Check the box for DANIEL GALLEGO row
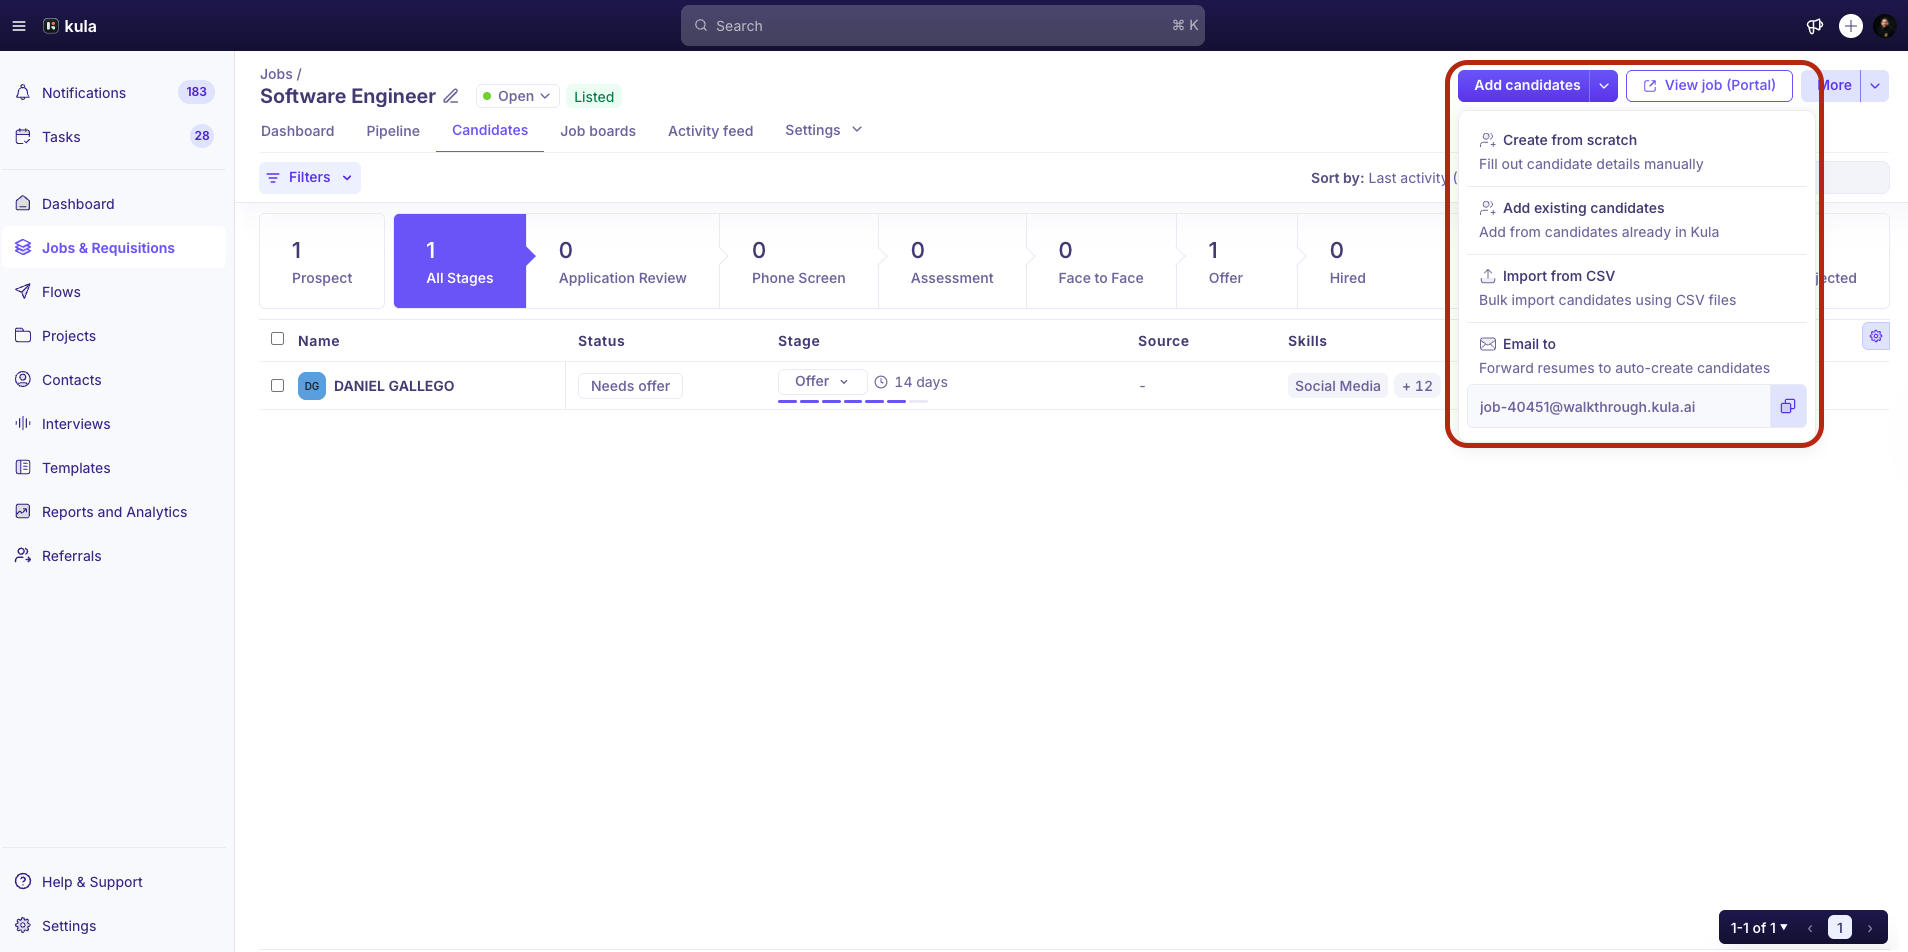This screenshot has height=952, width=1908. click(x=278, y=386)
